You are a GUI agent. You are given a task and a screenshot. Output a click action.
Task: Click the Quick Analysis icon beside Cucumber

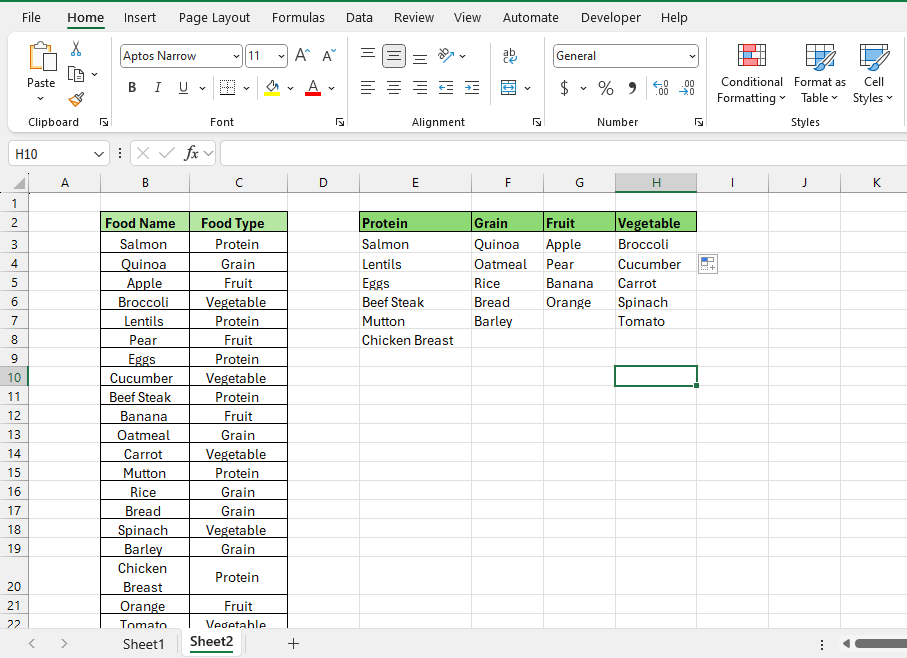click(708, 264)
